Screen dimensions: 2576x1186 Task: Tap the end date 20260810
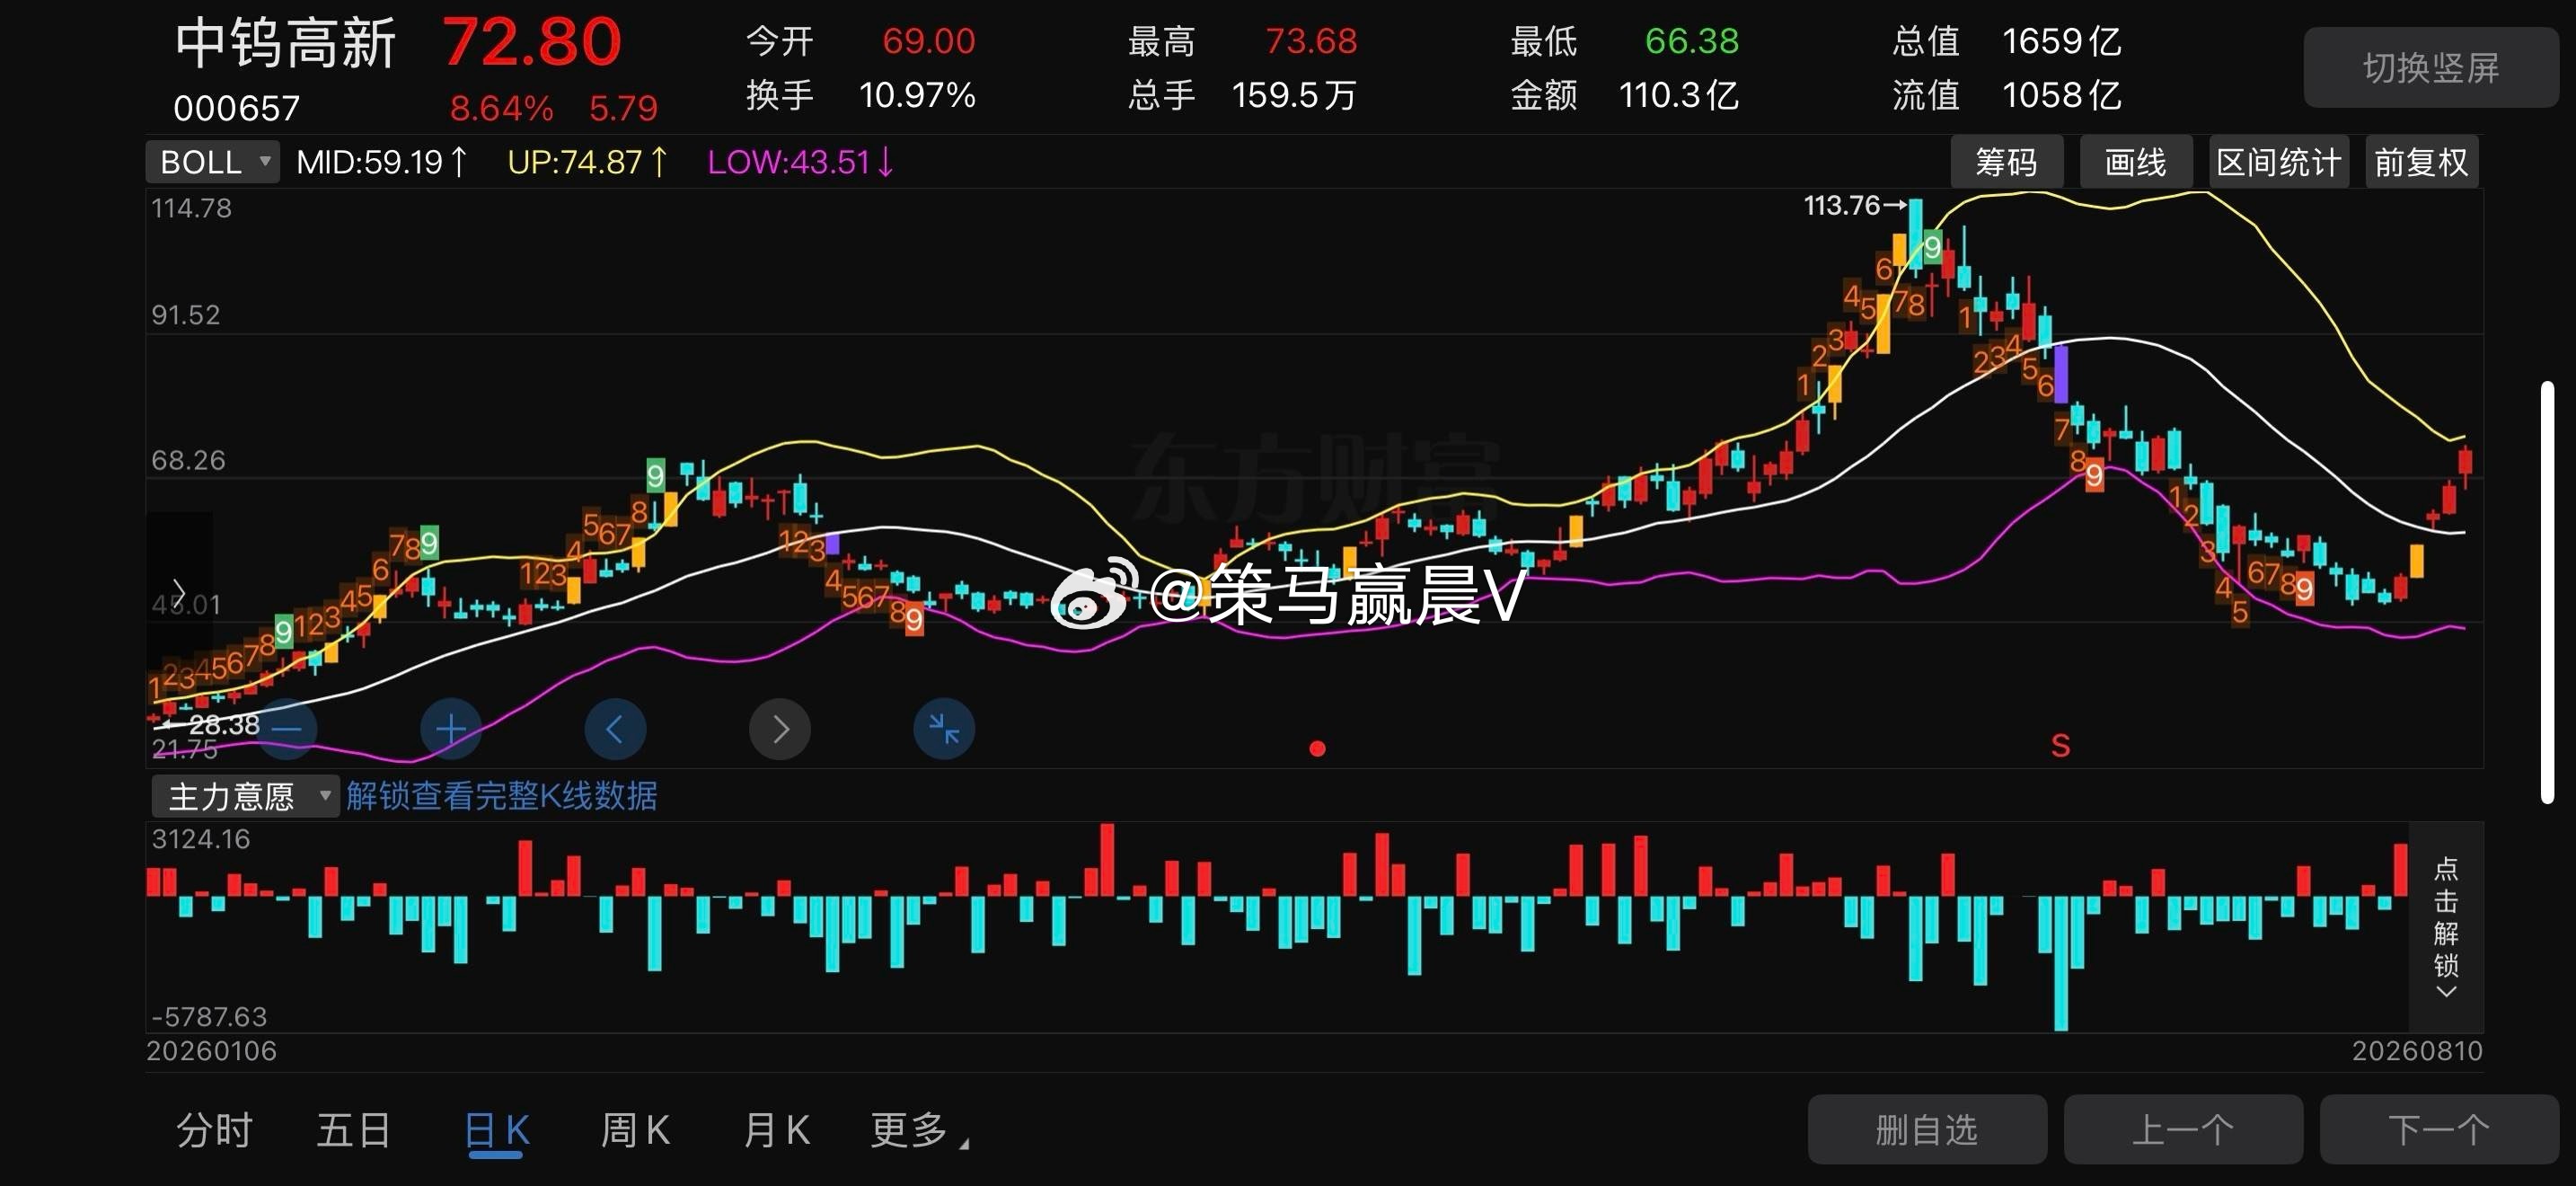(x=2417, y=1051)
